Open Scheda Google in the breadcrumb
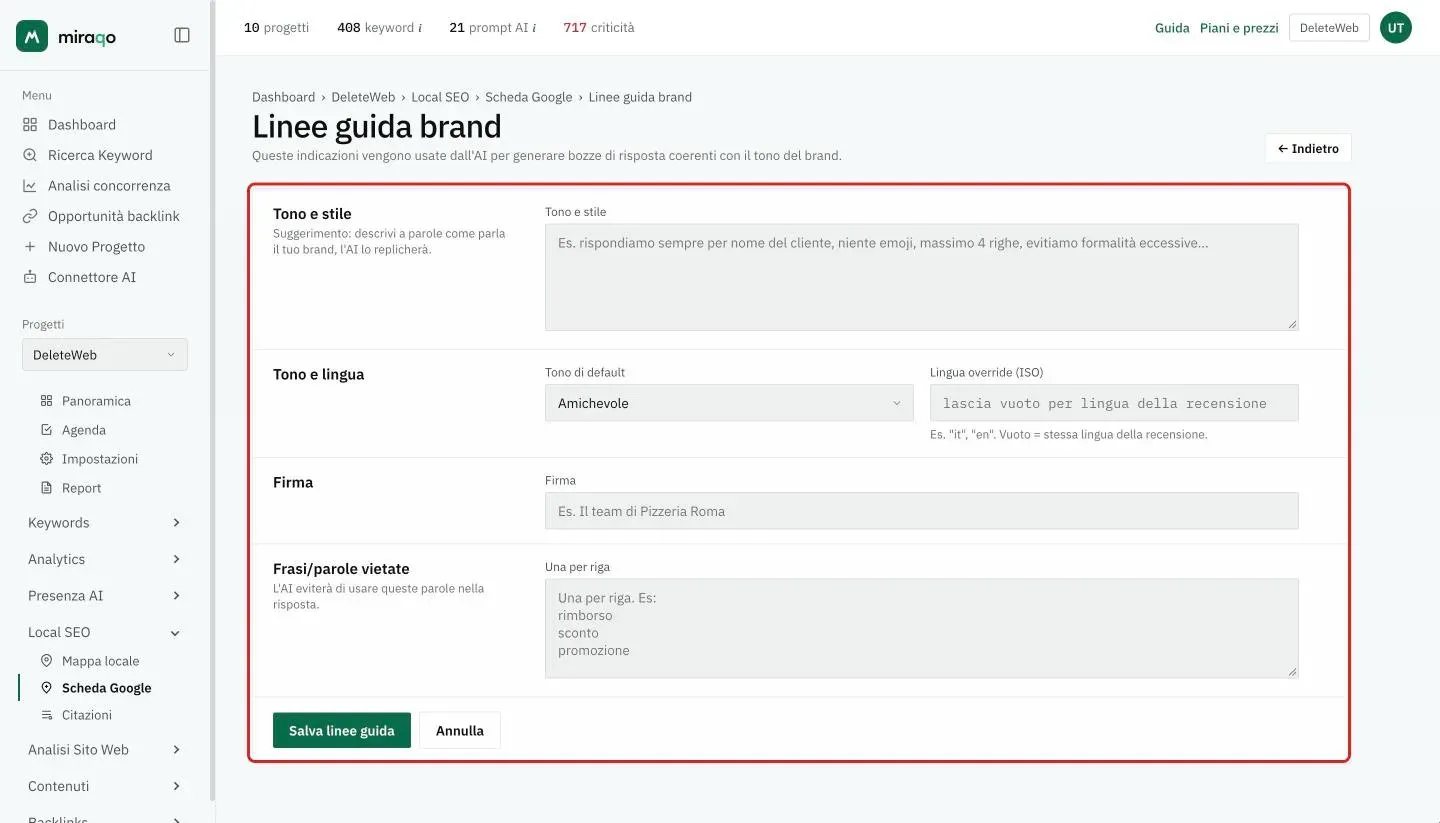Viewport: 1440px width, 823px height. pos(529,97)
